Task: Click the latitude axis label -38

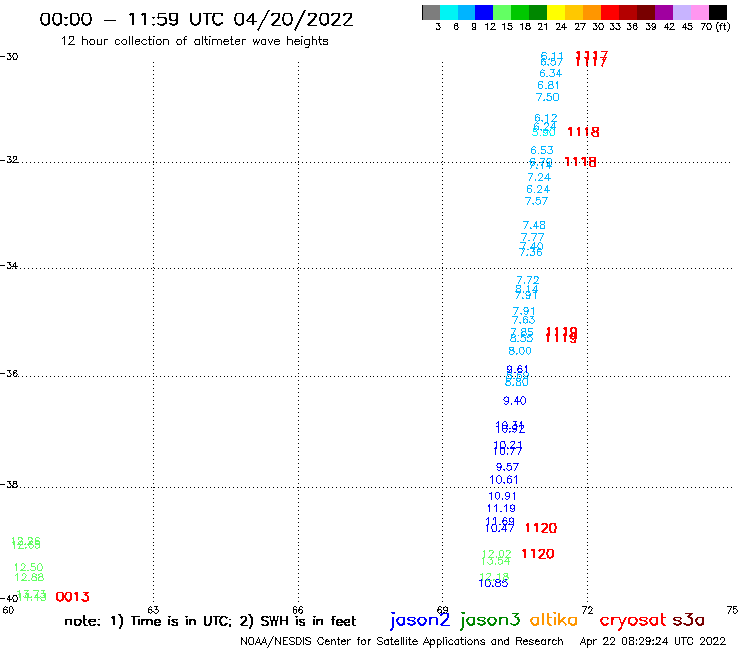Action: coord(9,485)
